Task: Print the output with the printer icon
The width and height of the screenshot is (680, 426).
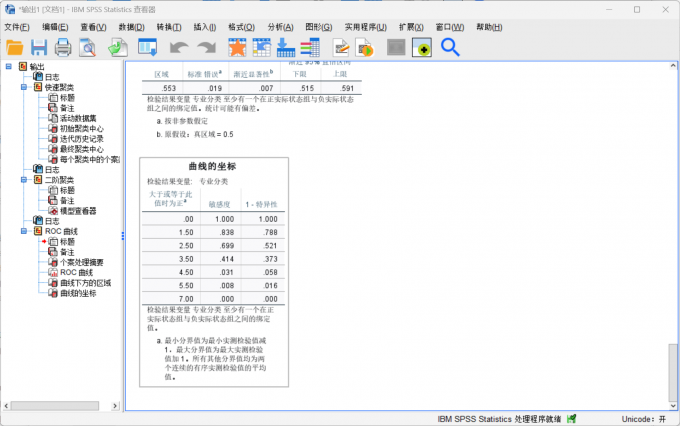Action: (x=63, y=47)
